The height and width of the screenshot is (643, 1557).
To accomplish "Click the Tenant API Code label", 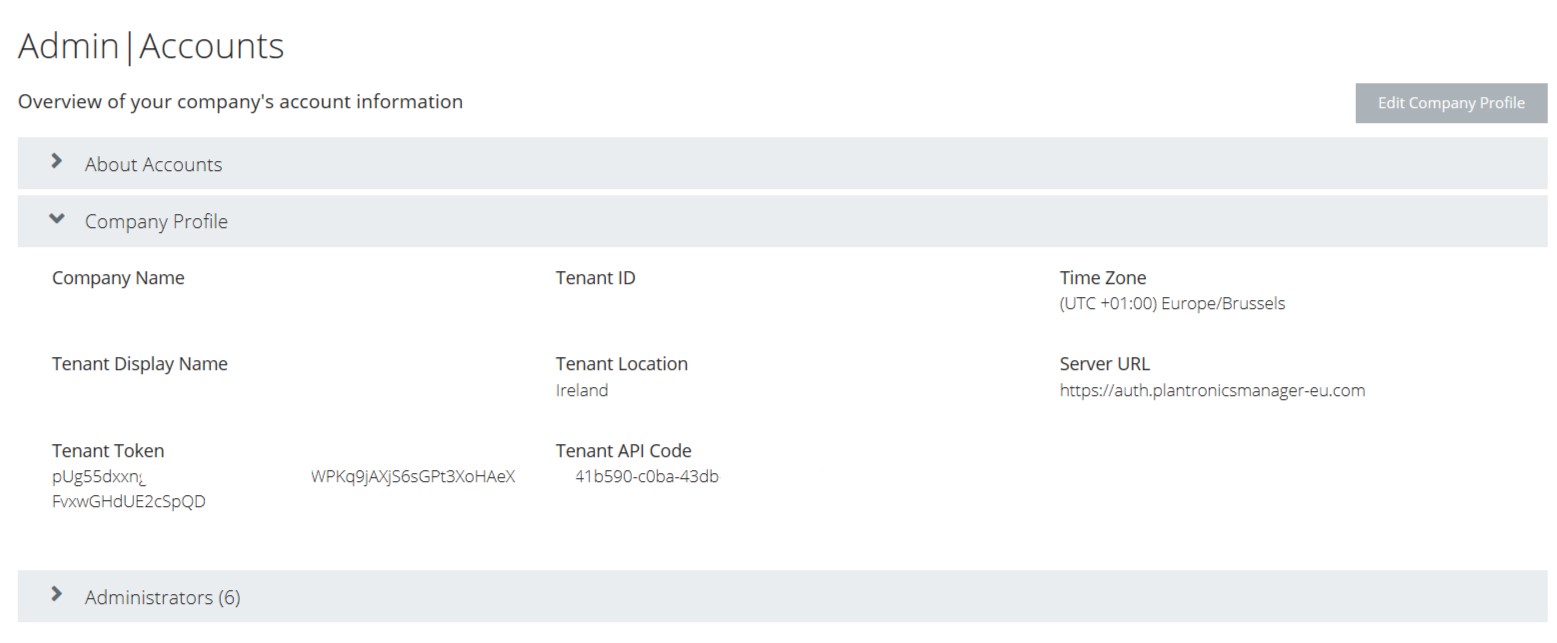I will (623, 451).
